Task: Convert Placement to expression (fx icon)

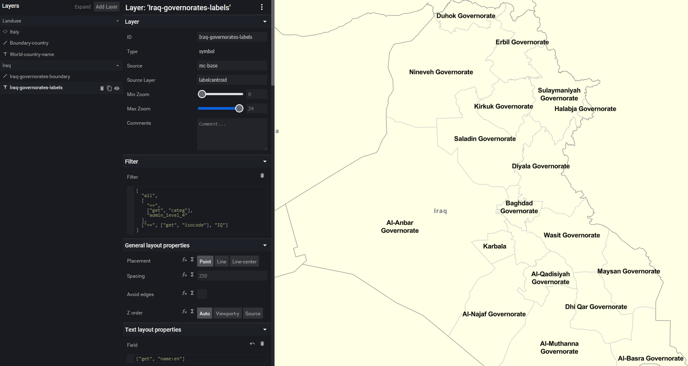Action: [184, 260]
